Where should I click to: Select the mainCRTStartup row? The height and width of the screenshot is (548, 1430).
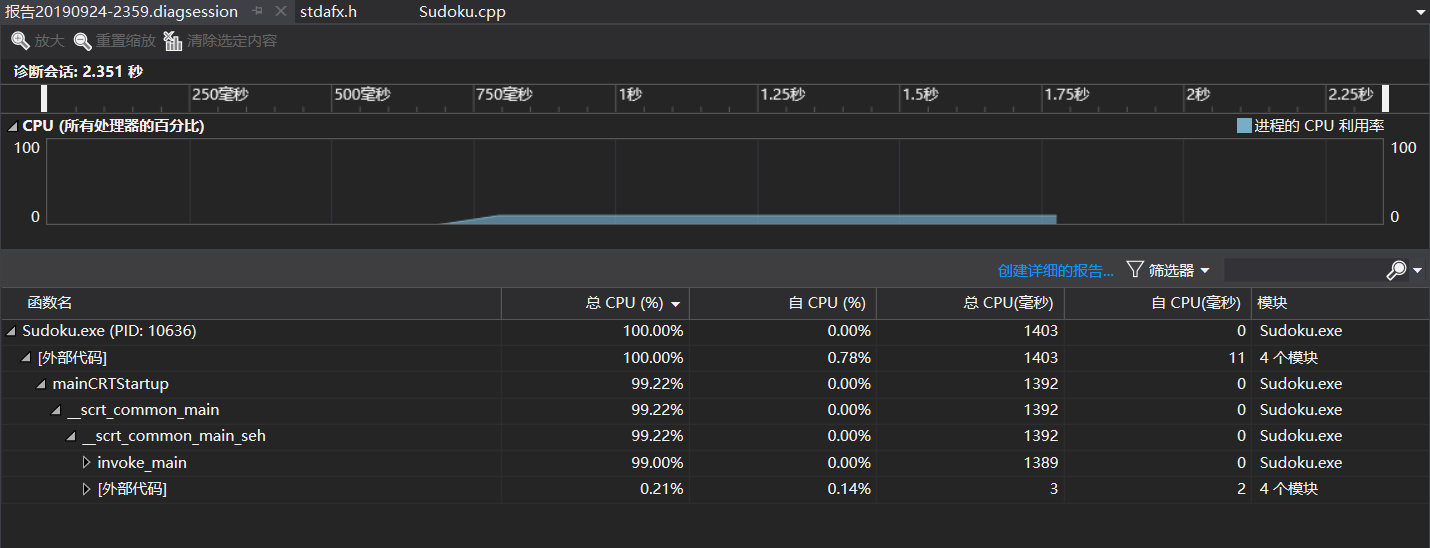tap(715, 384)
